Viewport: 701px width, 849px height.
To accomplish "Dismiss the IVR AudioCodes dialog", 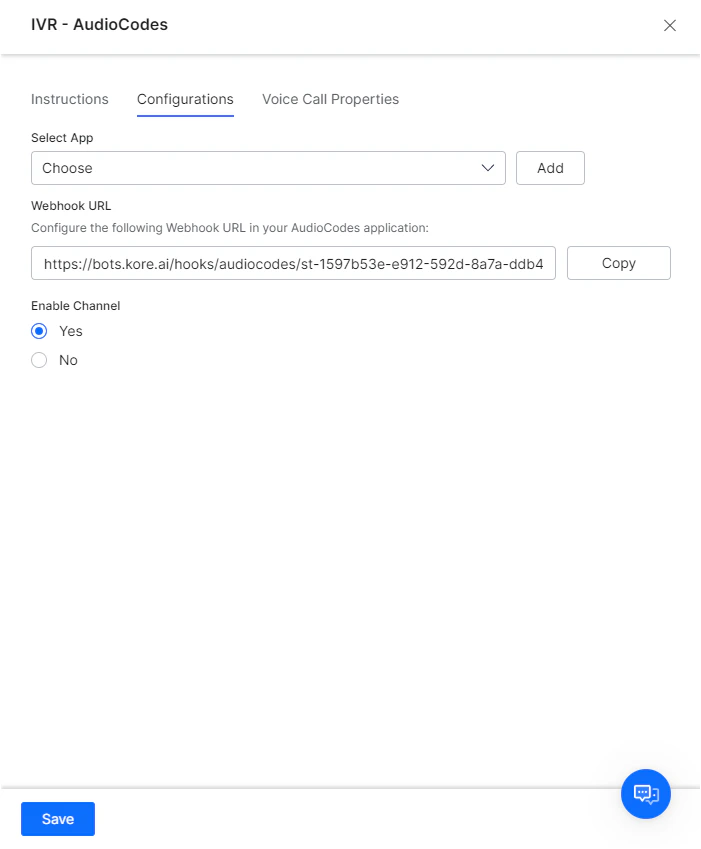I will (669, 25).
